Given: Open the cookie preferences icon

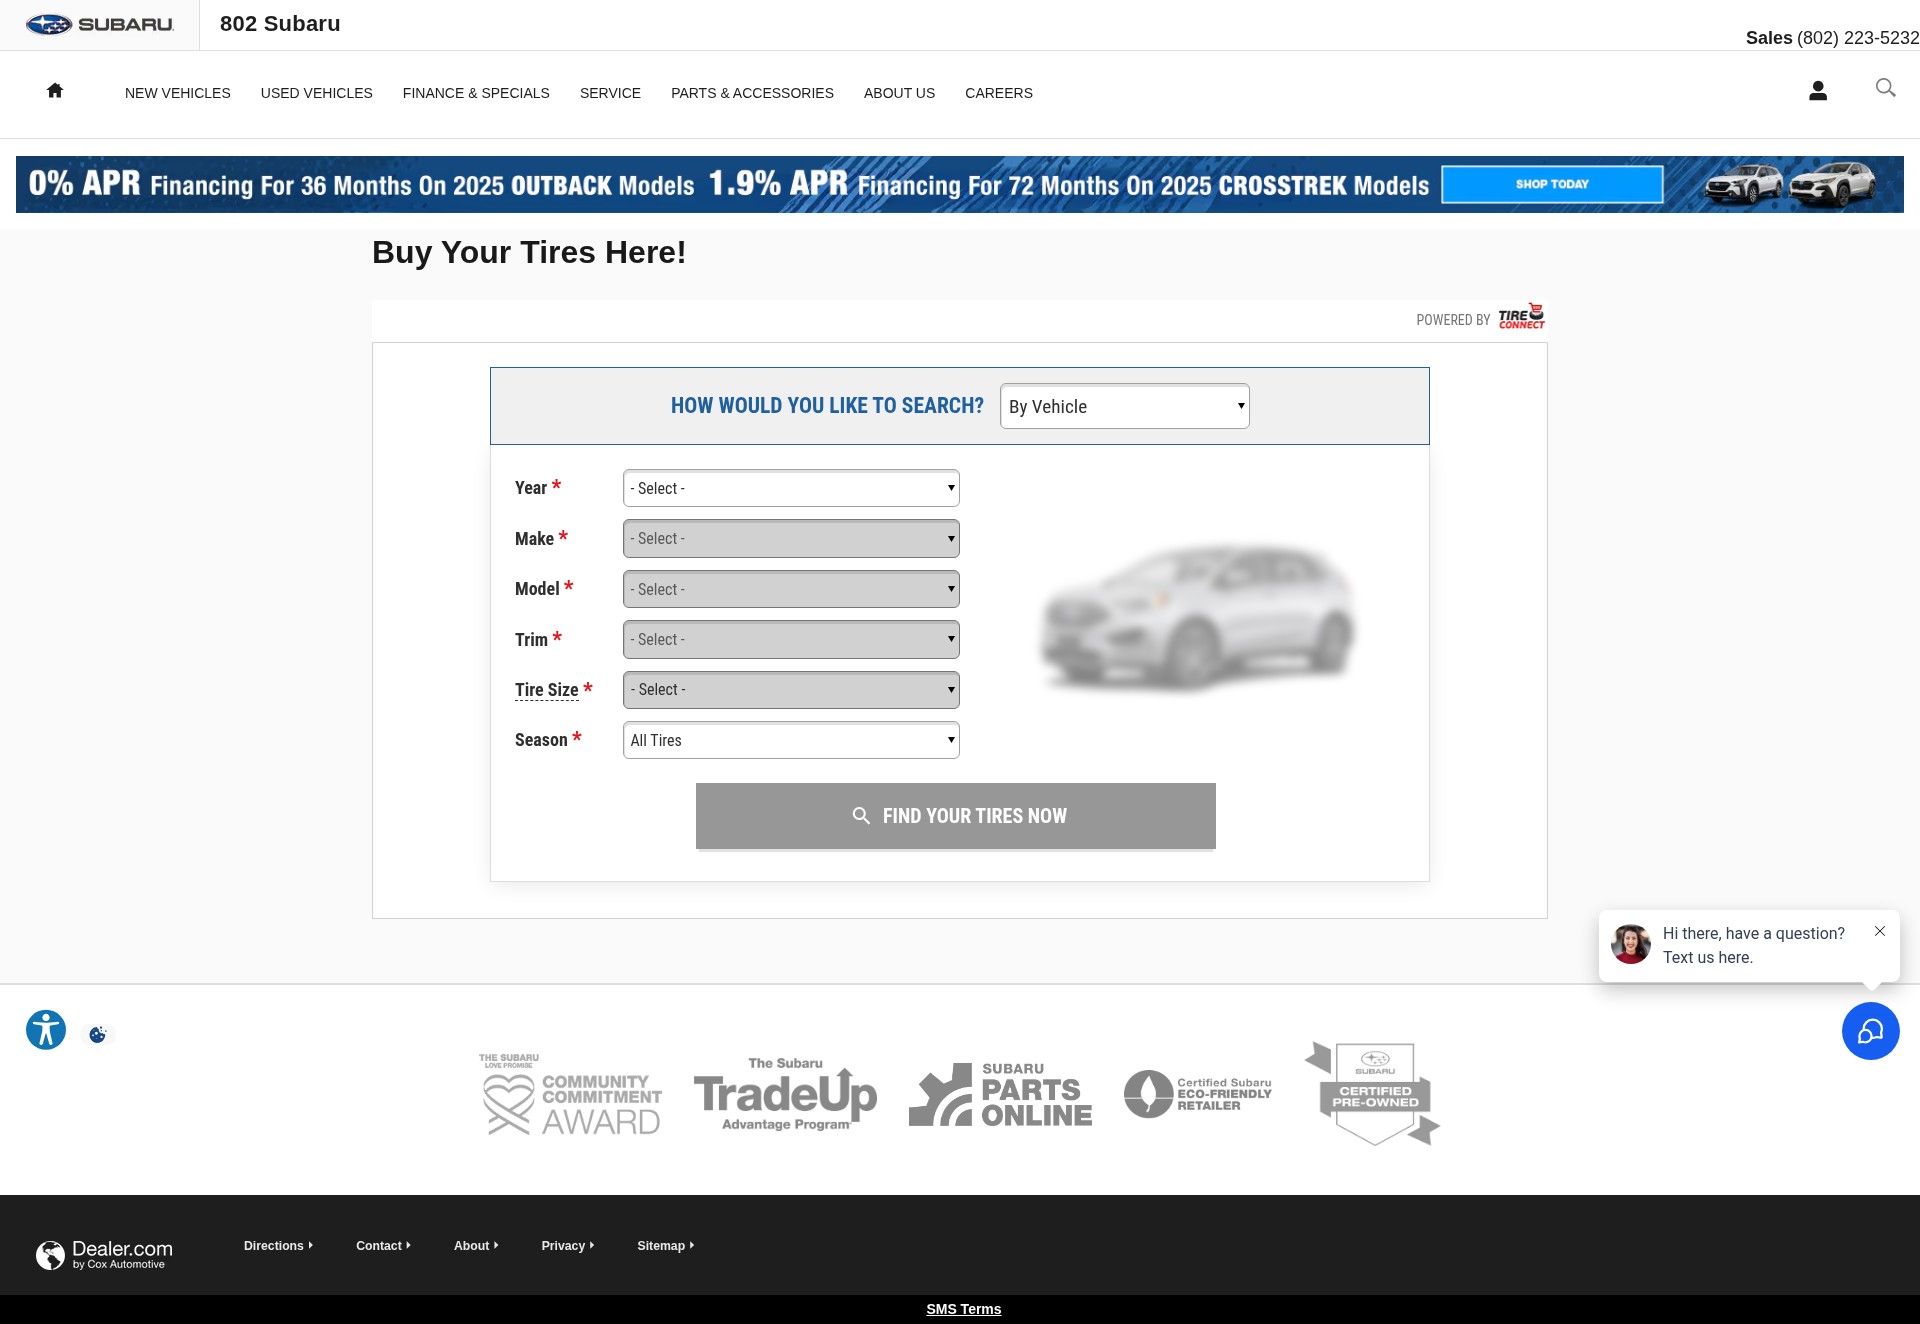Looking at the screenshot, I should 98,1034.
